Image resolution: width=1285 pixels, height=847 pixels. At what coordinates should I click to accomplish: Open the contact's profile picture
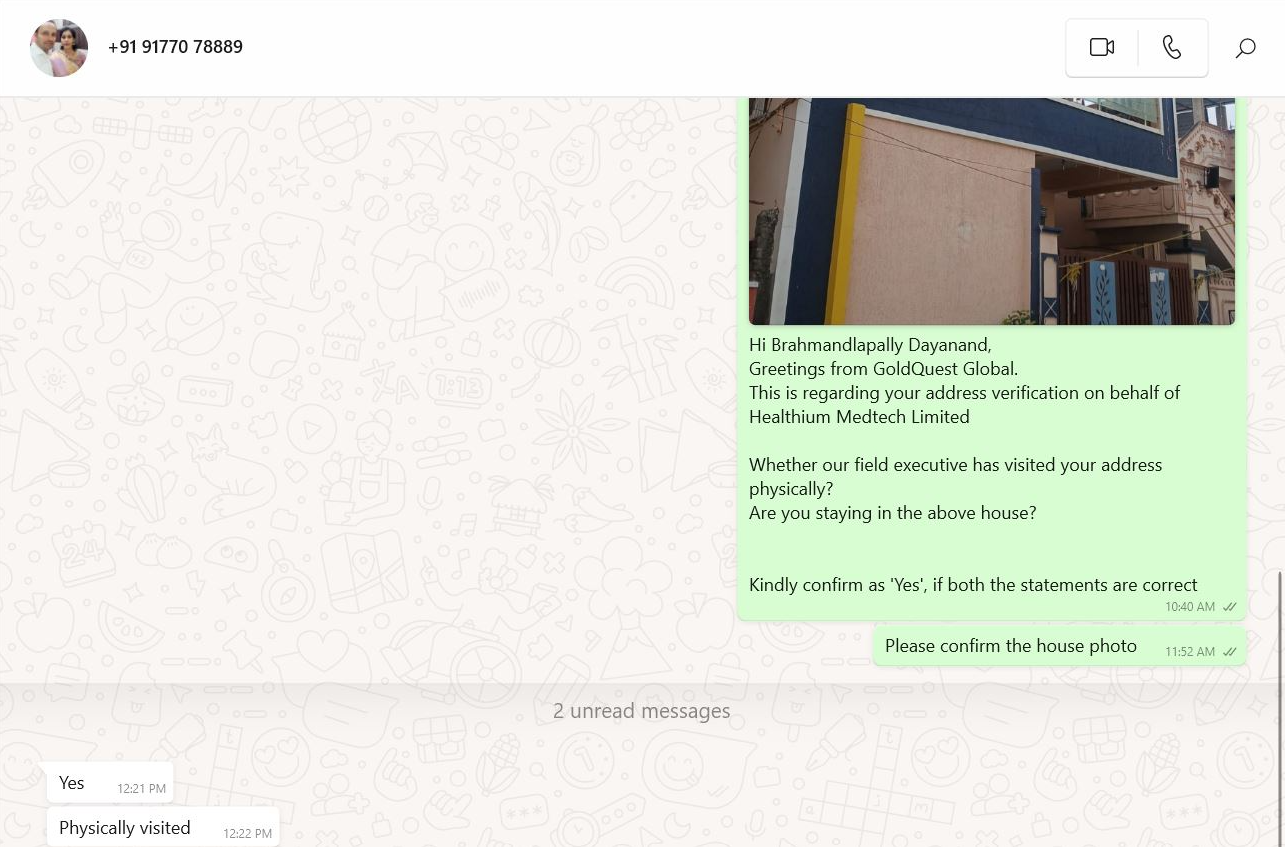pyautogui.click(x=59, y=48)
